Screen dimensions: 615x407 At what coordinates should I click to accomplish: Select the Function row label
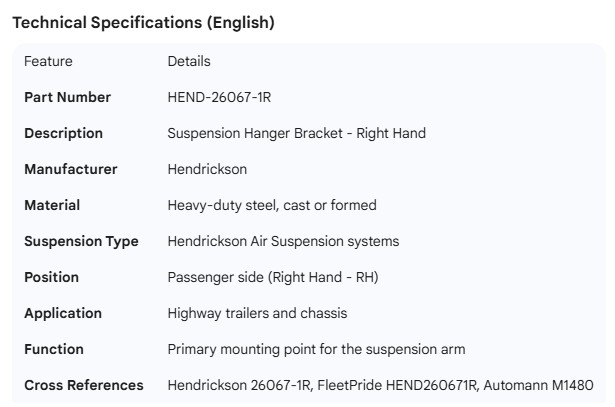coord(54,350)
